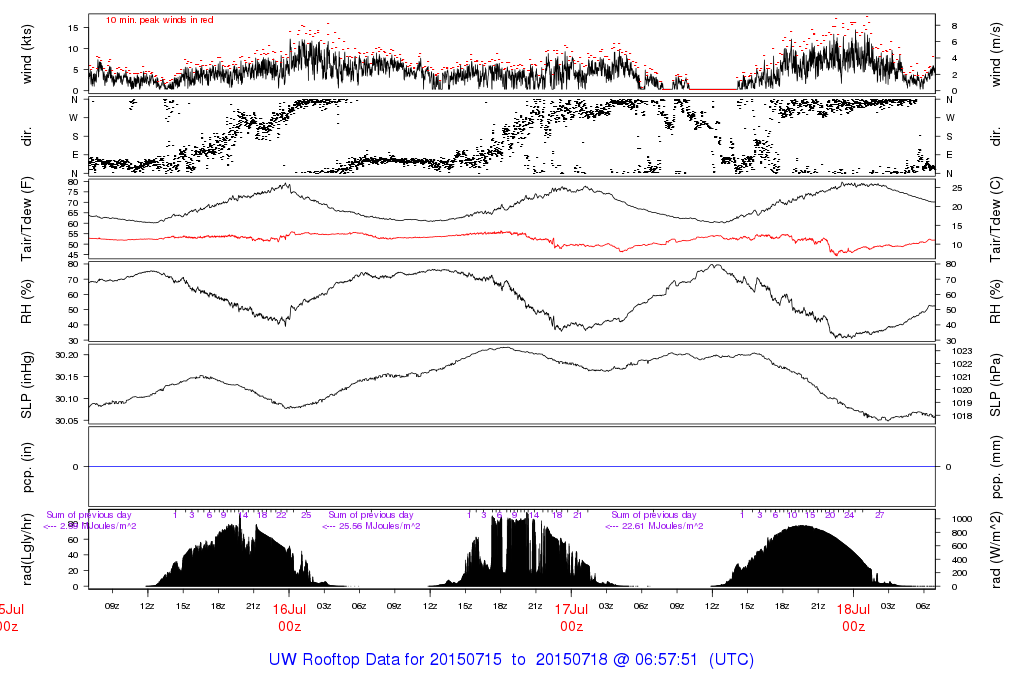Select the 'rad (W/m^2)' axis label
This screenshot has height=700, width=1024.
[x=995, y=549]
